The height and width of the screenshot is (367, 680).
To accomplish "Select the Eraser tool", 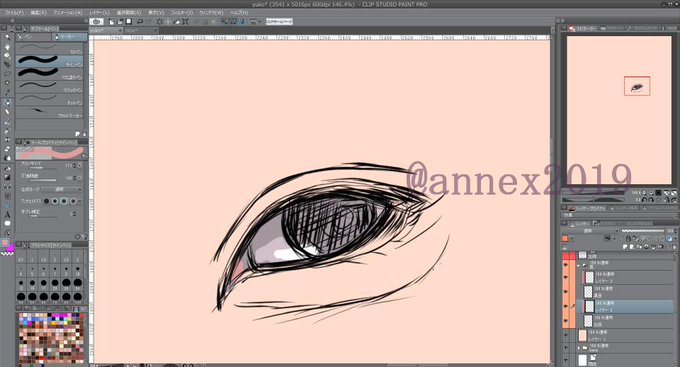I will pos(7,149).
